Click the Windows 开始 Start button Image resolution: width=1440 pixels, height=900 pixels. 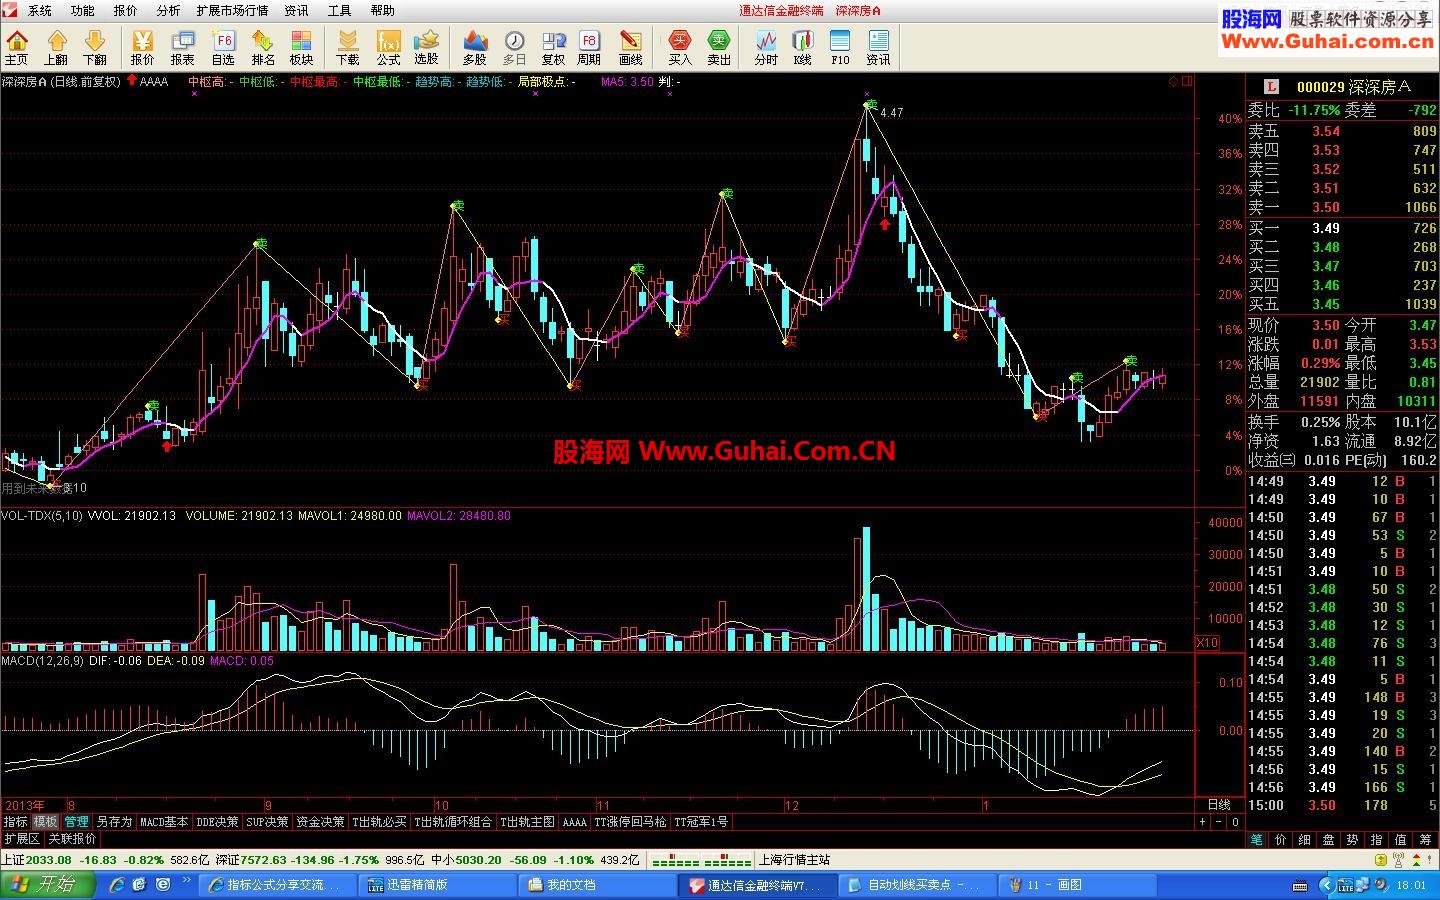click(47, 884)
